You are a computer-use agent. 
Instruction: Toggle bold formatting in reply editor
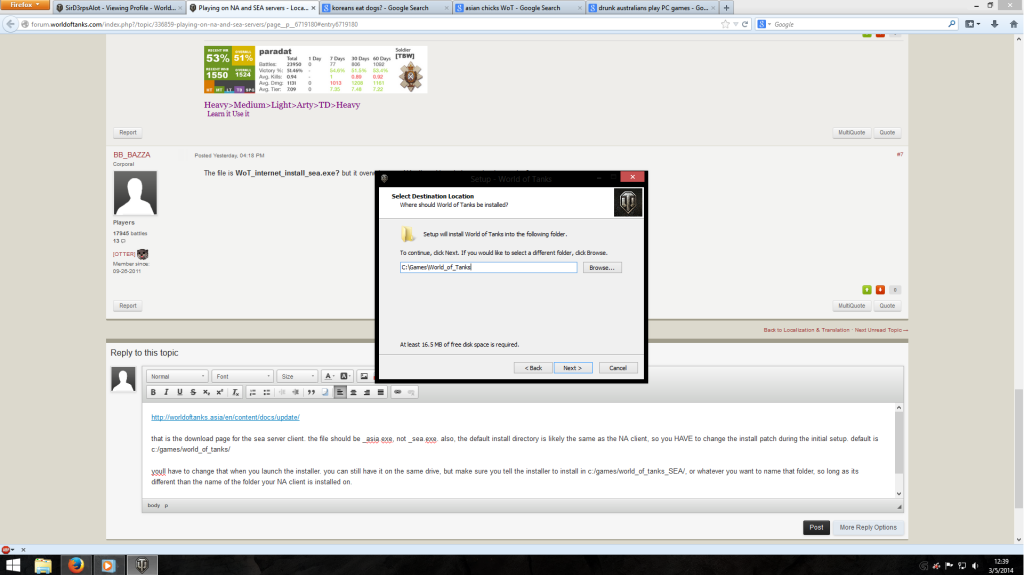coord(153,392)
